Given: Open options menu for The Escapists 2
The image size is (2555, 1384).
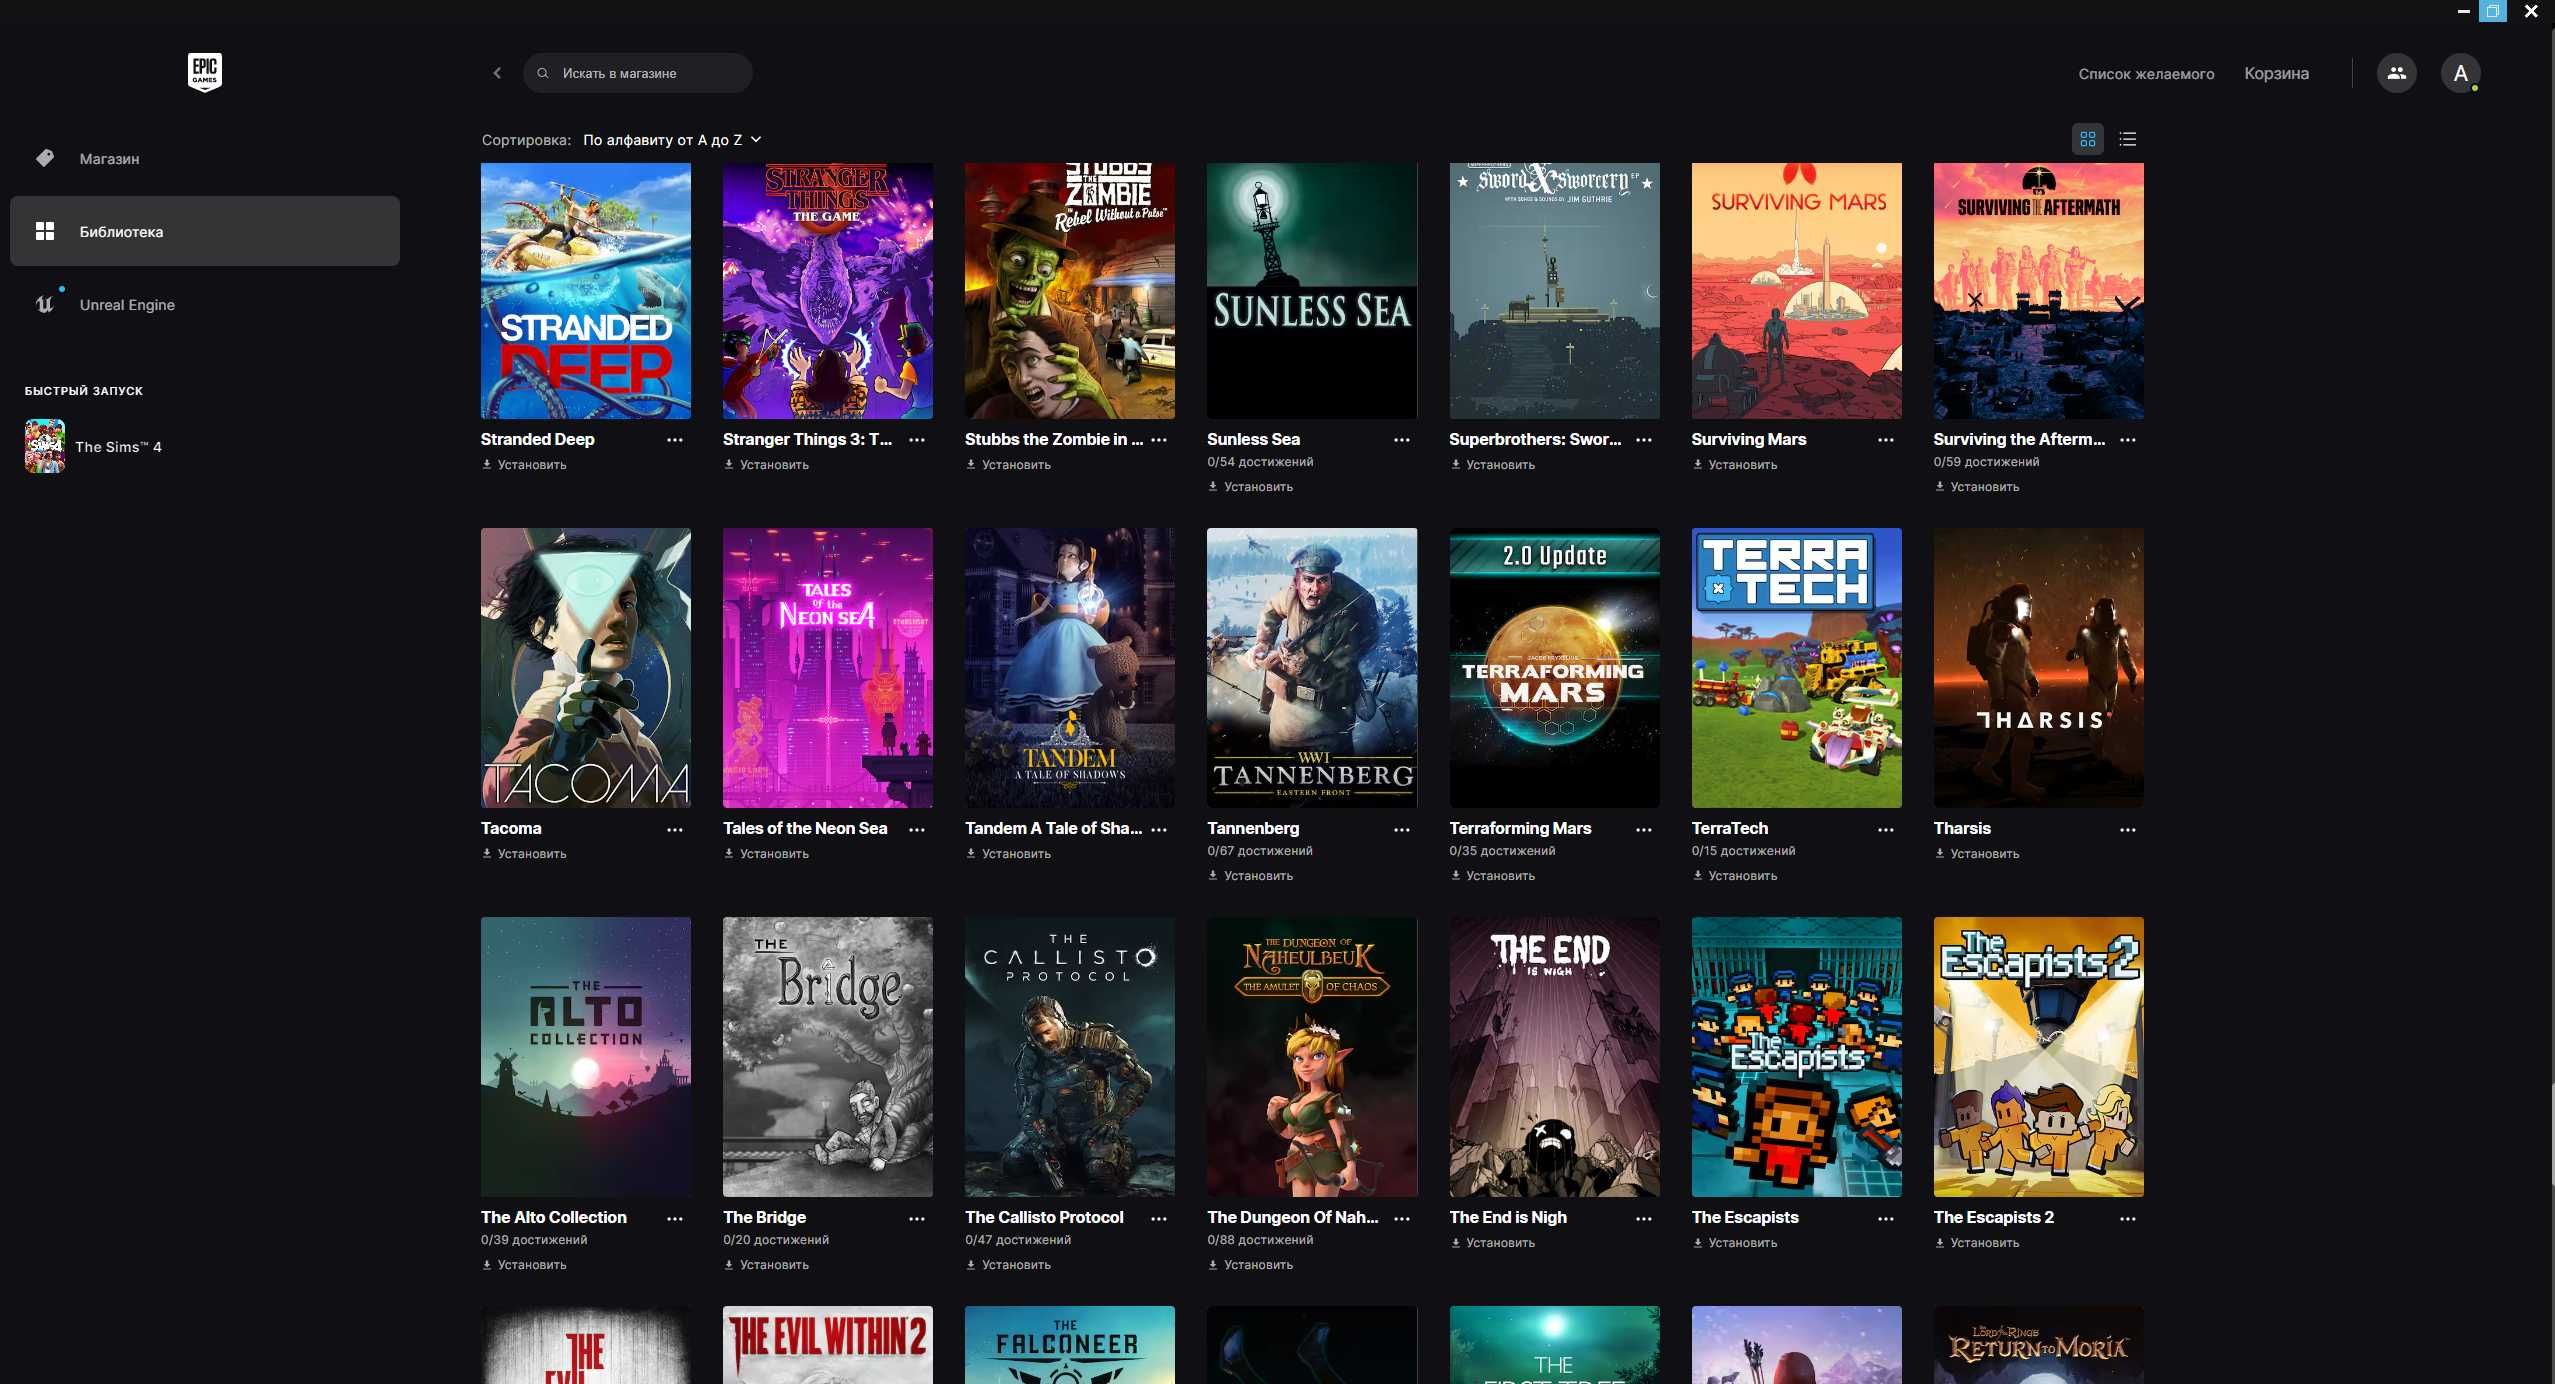Looking at the screenshot, I should 2128,1219.
